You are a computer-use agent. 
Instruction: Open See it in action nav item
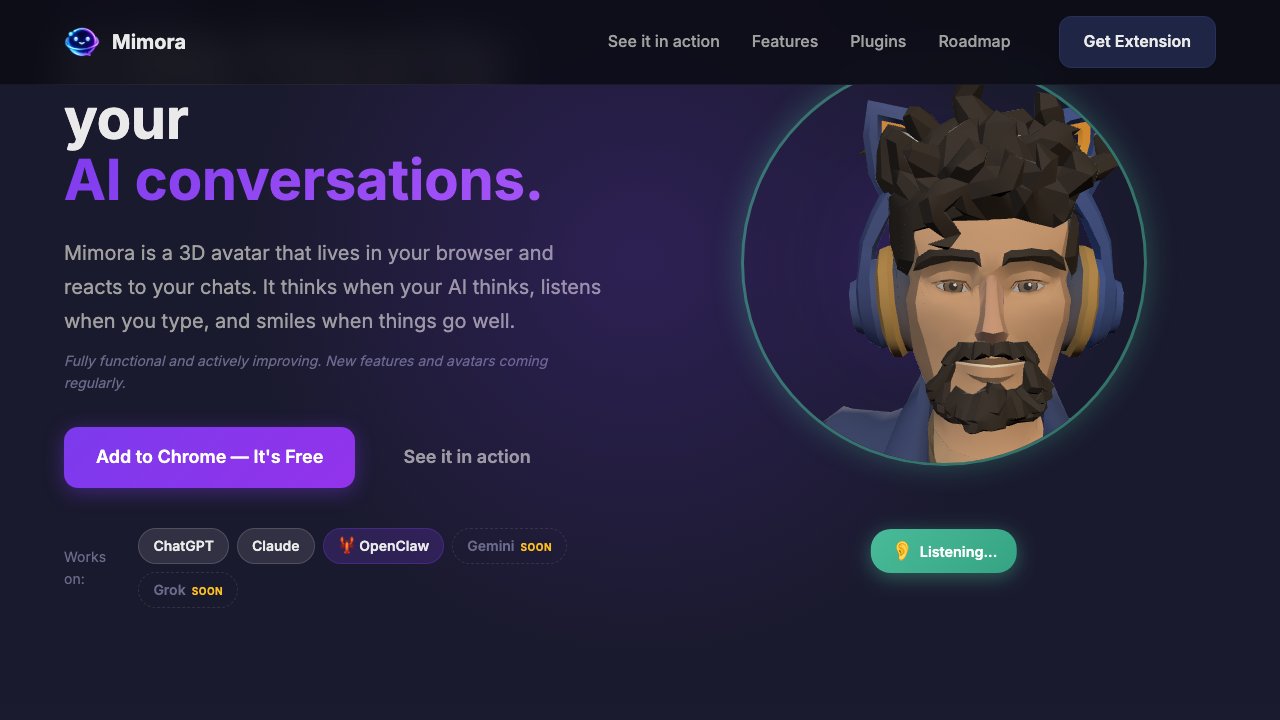pyautogui.click(x=664, y=42)
